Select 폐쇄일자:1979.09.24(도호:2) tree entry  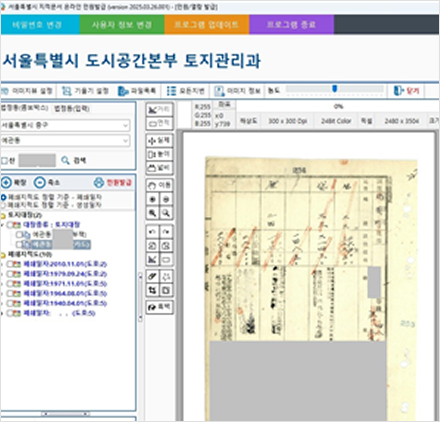pyautogui.click(x=65, y=274)
